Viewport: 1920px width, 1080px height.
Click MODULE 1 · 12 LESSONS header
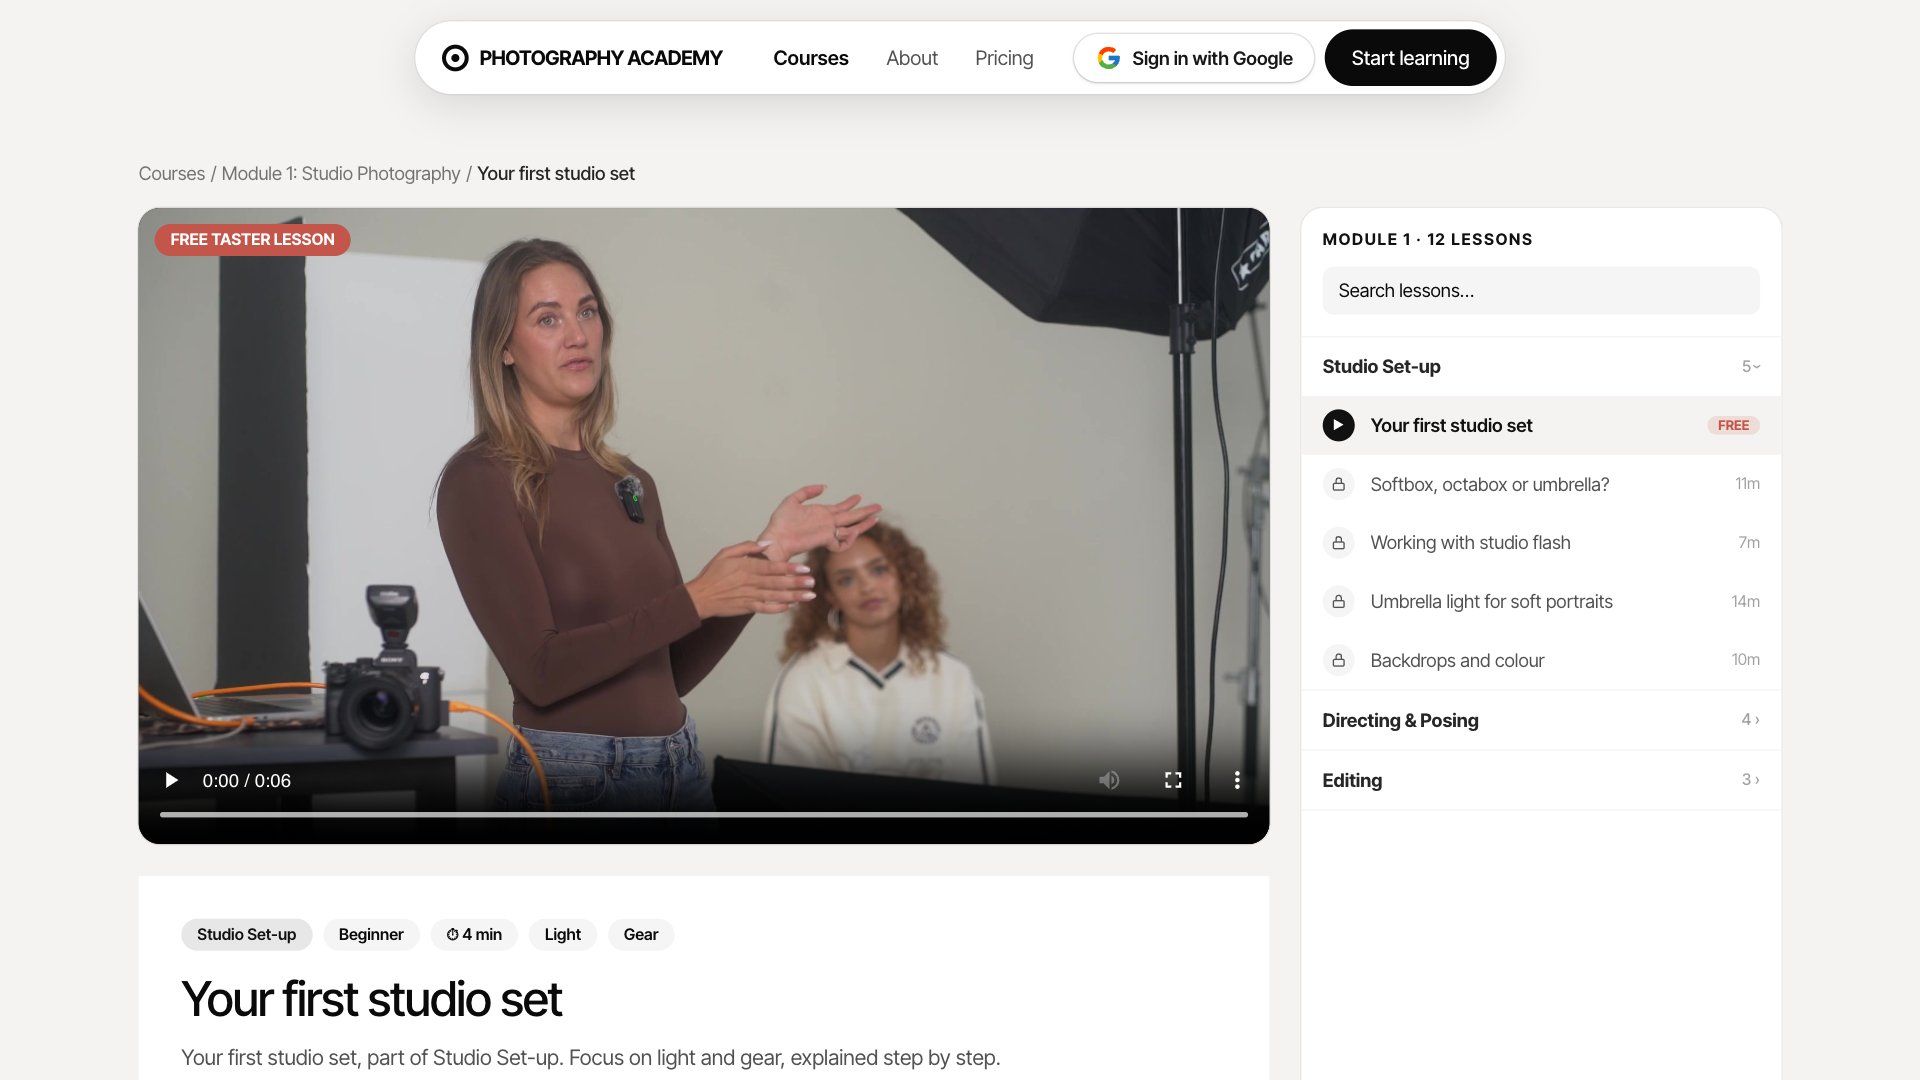point(1427,240)
